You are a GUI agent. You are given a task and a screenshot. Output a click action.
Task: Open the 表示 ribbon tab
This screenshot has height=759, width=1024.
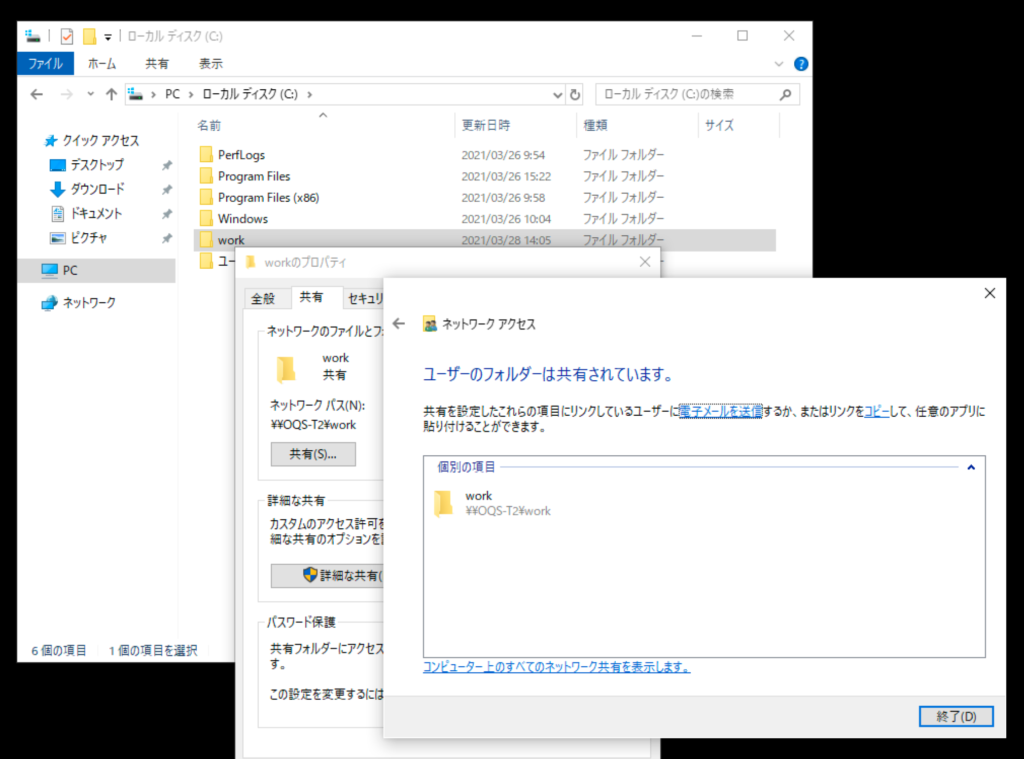210,63
